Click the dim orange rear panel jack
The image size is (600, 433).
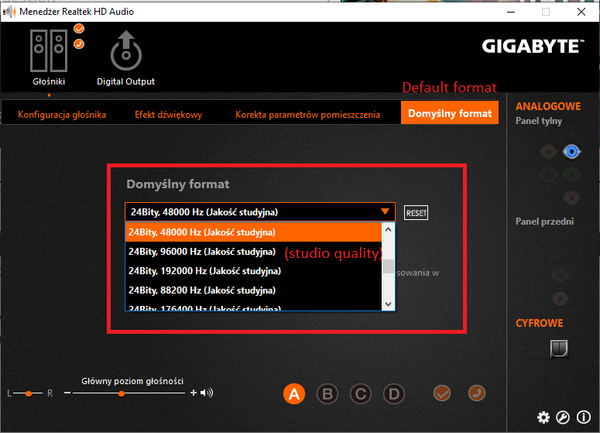click(548, 152)
